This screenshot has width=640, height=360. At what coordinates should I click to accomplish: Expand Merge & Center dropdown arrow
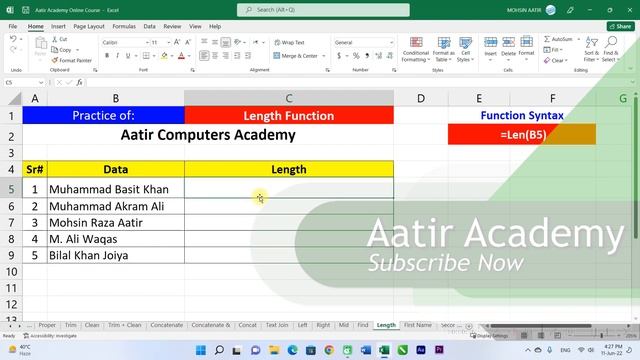[x=324, y=56]
